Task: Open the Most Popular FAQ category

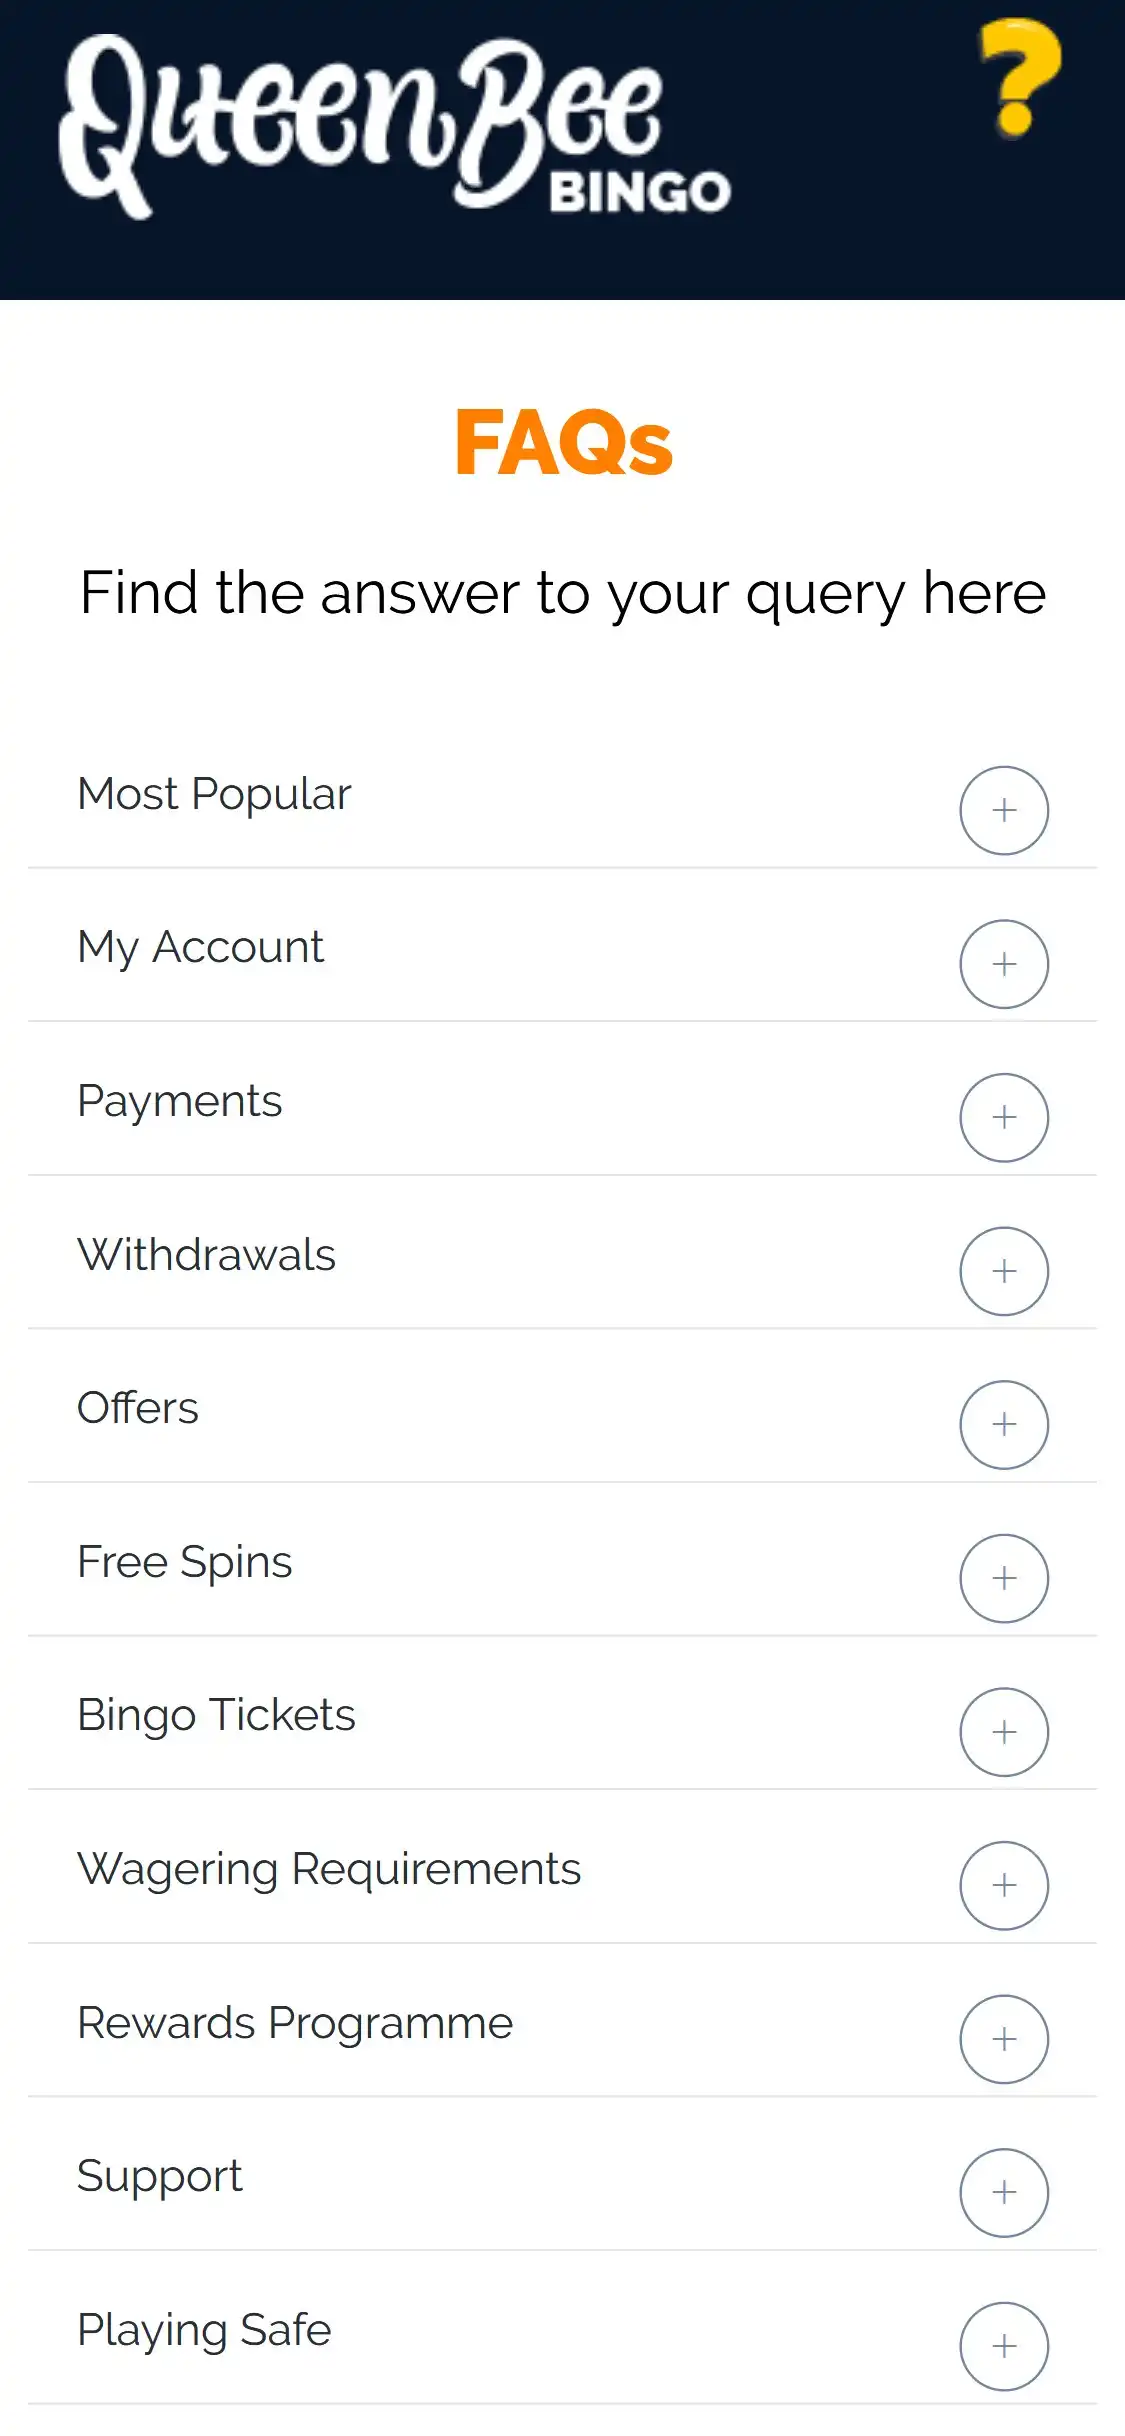Action: coord(215,795)
